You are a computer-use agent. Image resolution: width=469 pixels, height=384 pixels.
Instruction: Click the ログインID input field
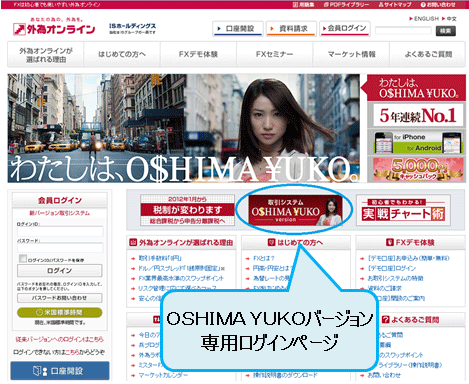(x=60, y=232)
